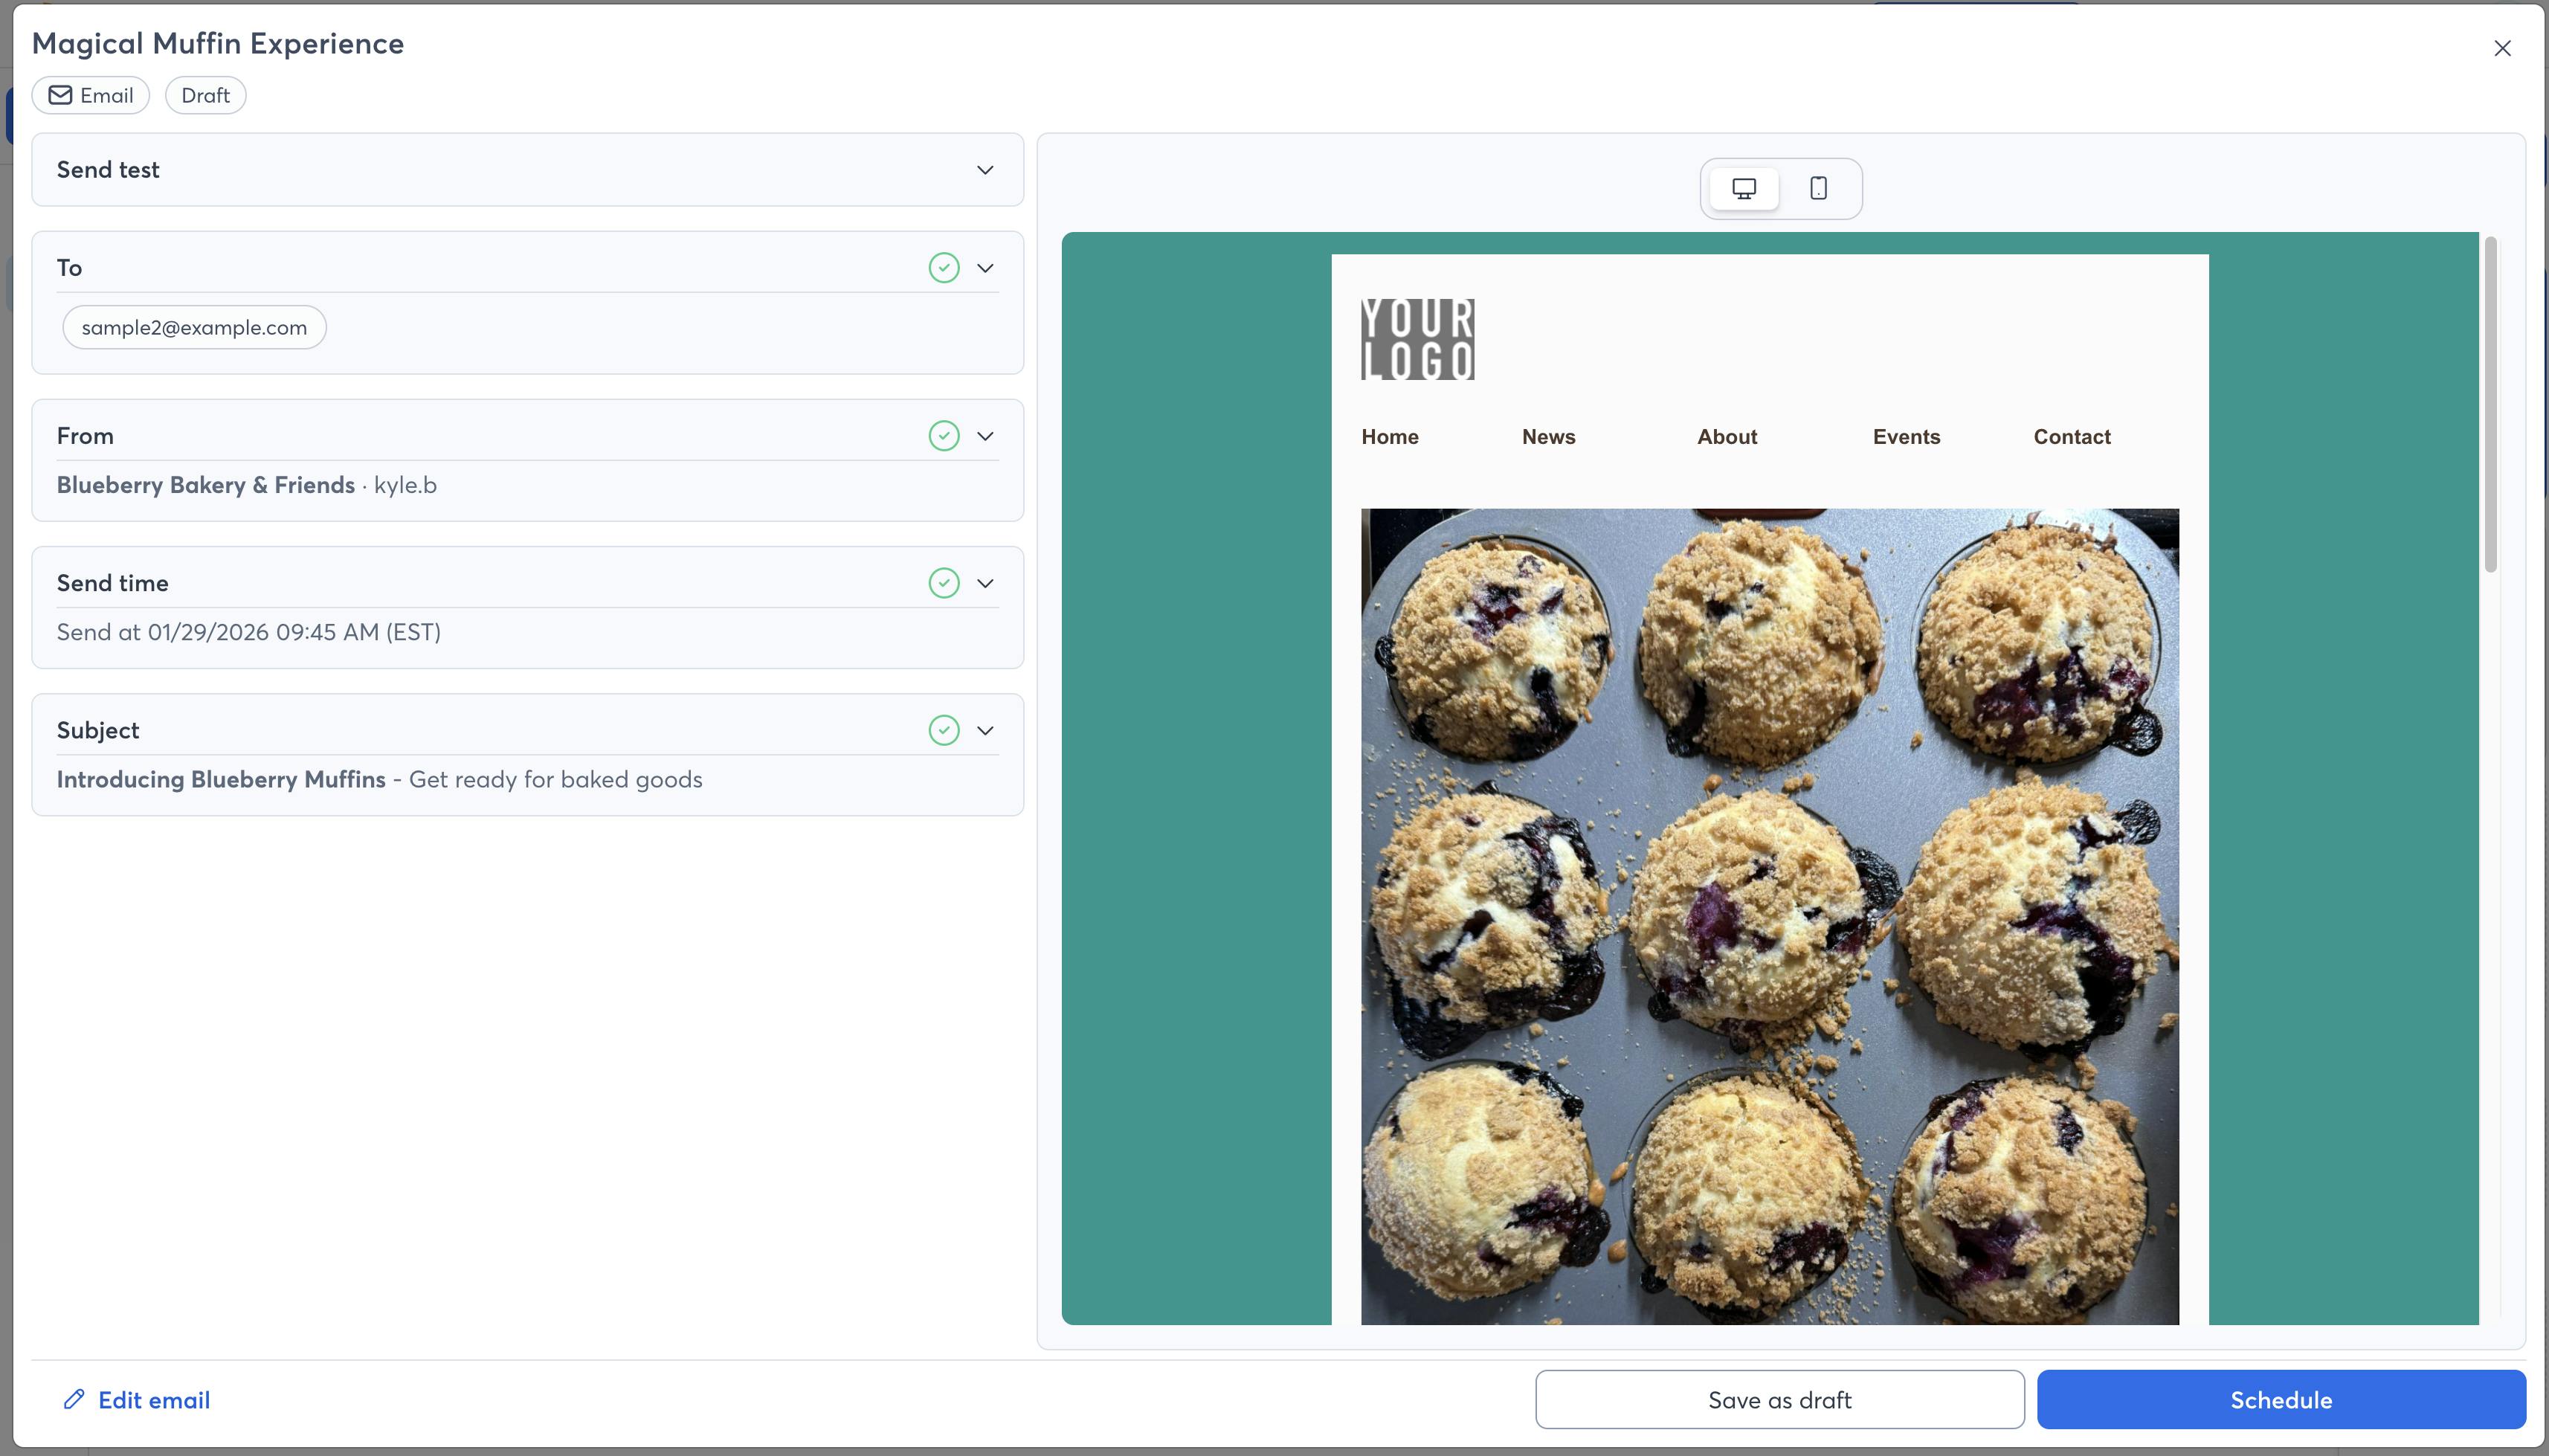The width and height of the screenshot is (2549, 1456).
Task: Open the News link in email preview
Action: 1548,437
